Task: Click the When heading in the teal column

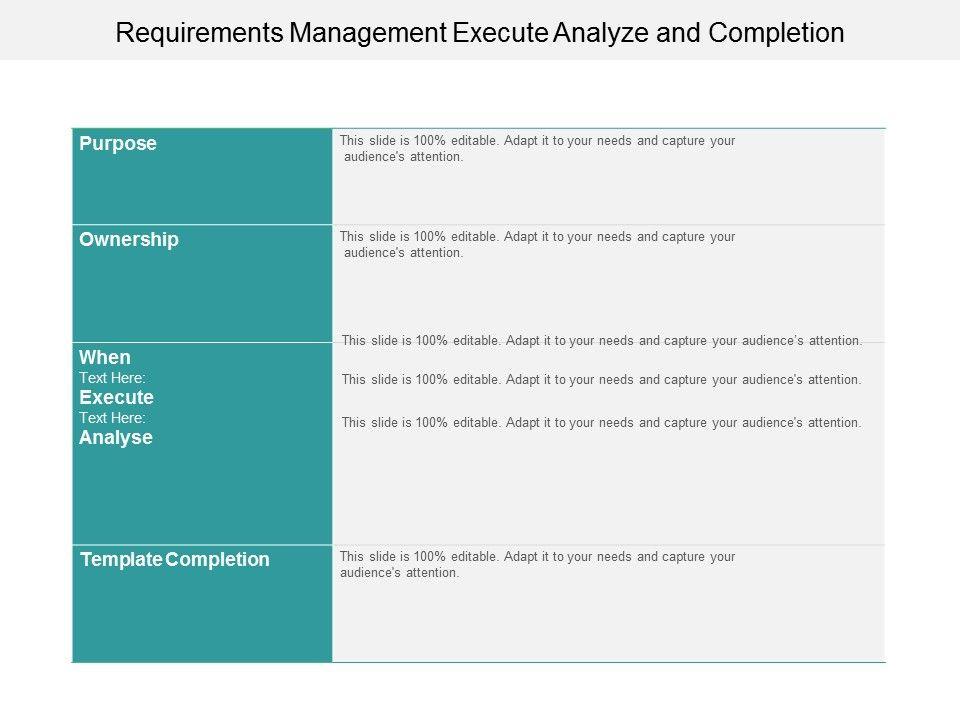Action: (105, 358)
